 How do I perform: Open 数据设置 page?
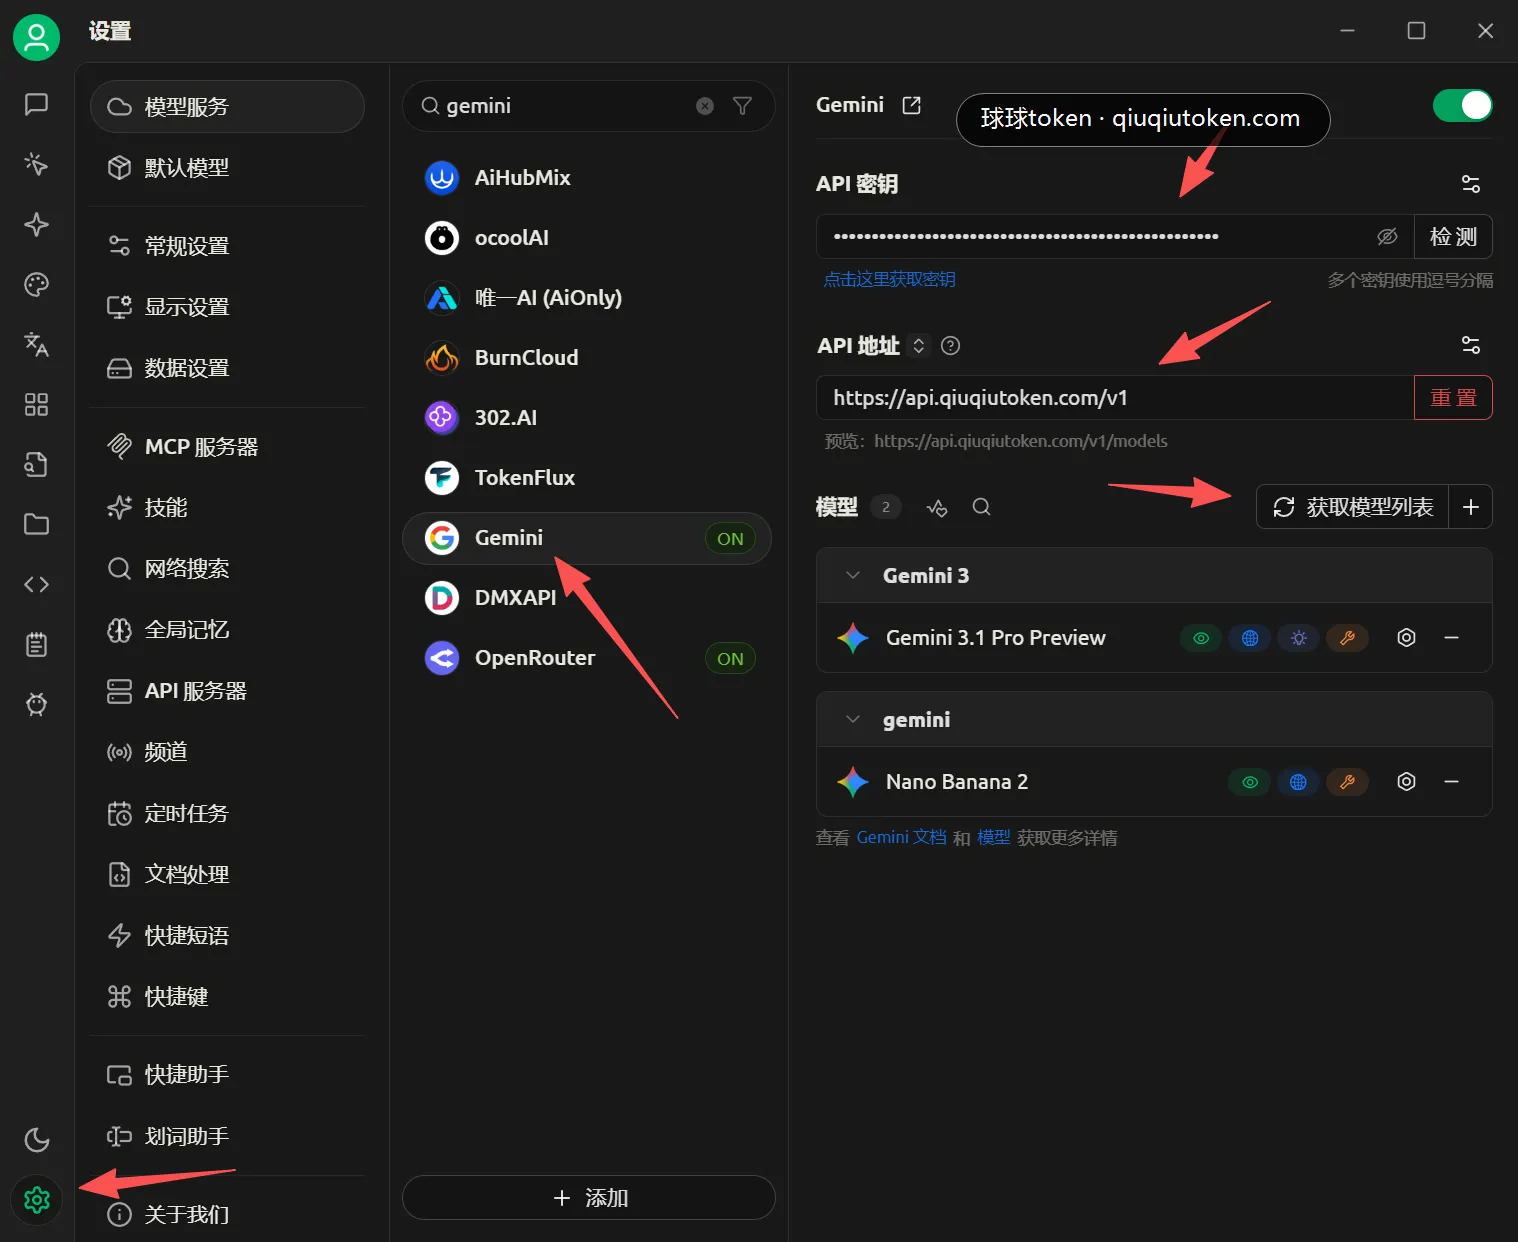point(227,368)
